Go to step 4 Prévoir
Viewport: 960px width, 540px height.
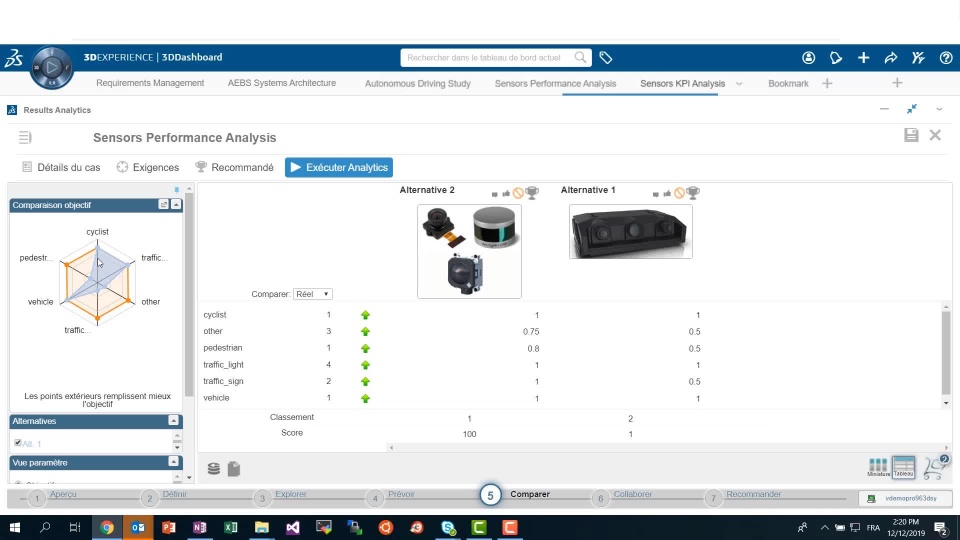pyautogui.click(x=375, y=498)
